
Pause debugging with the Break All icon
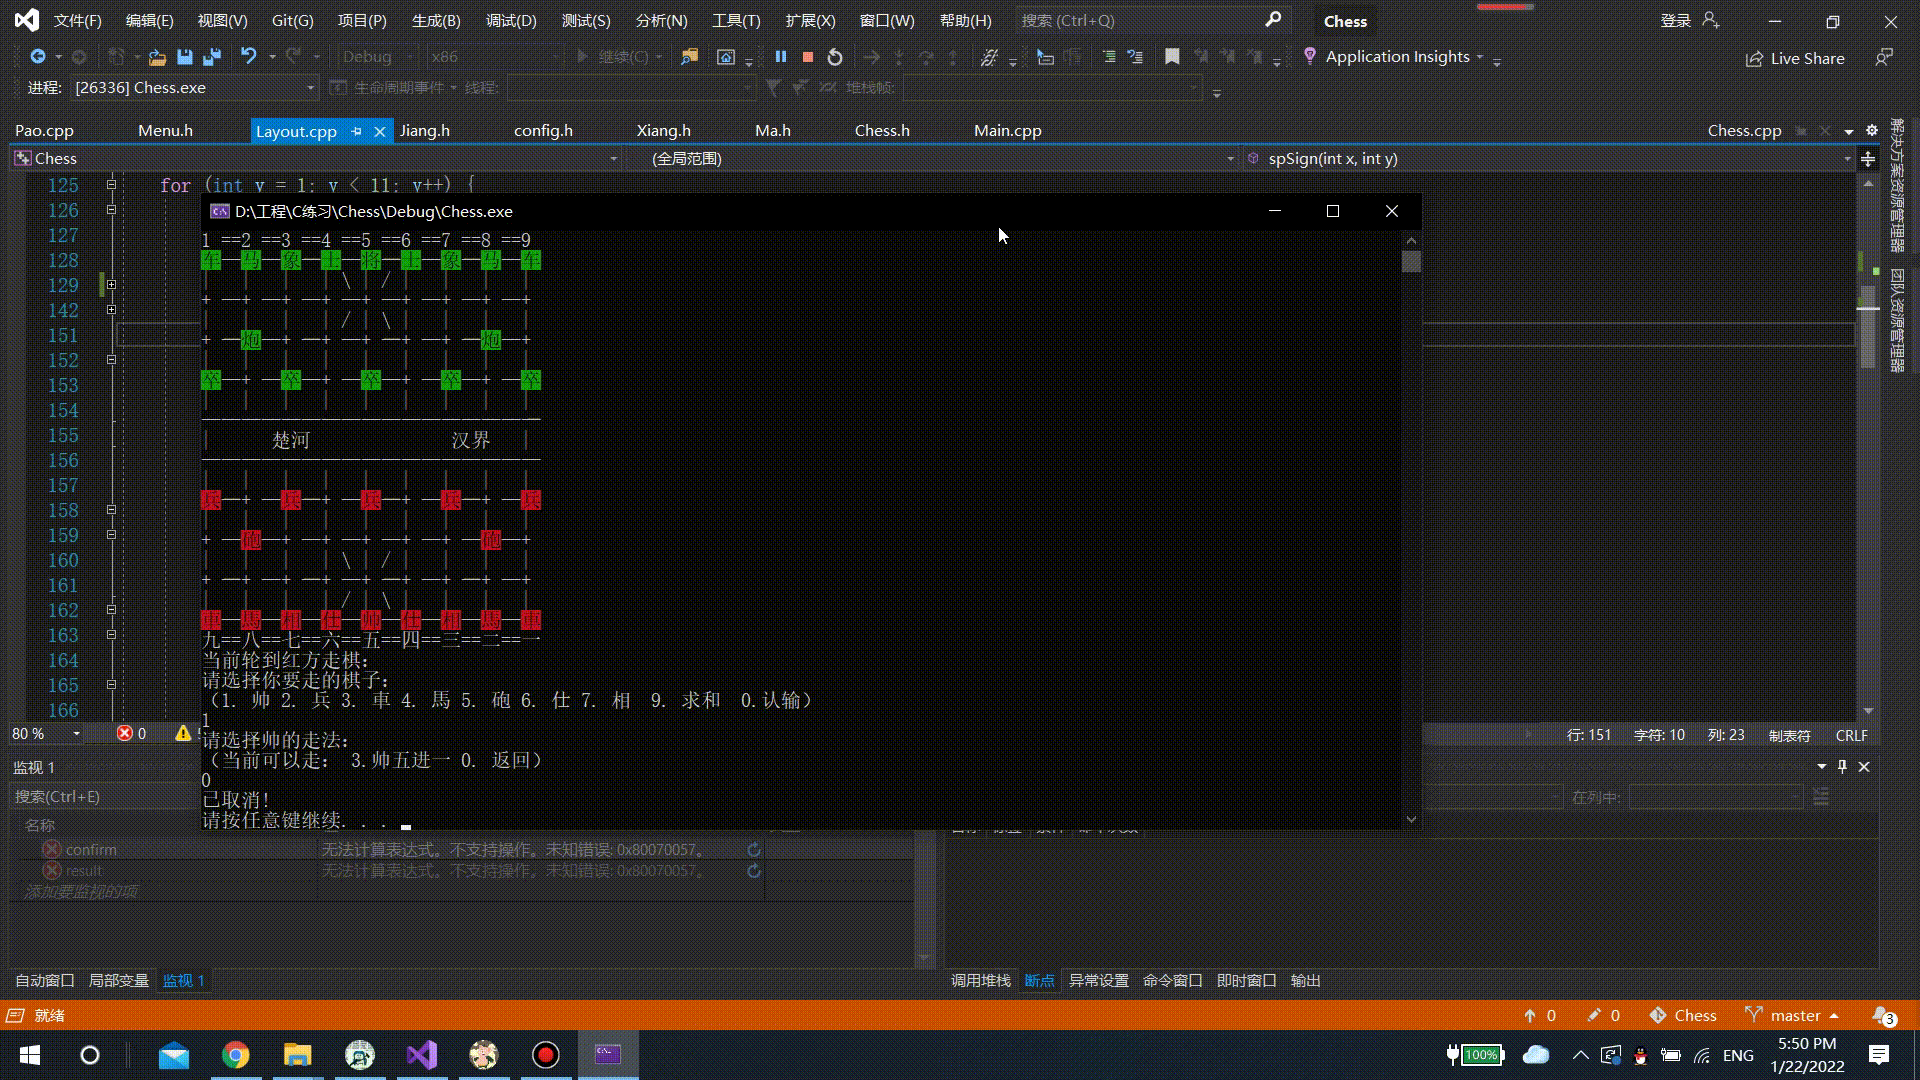781,57
